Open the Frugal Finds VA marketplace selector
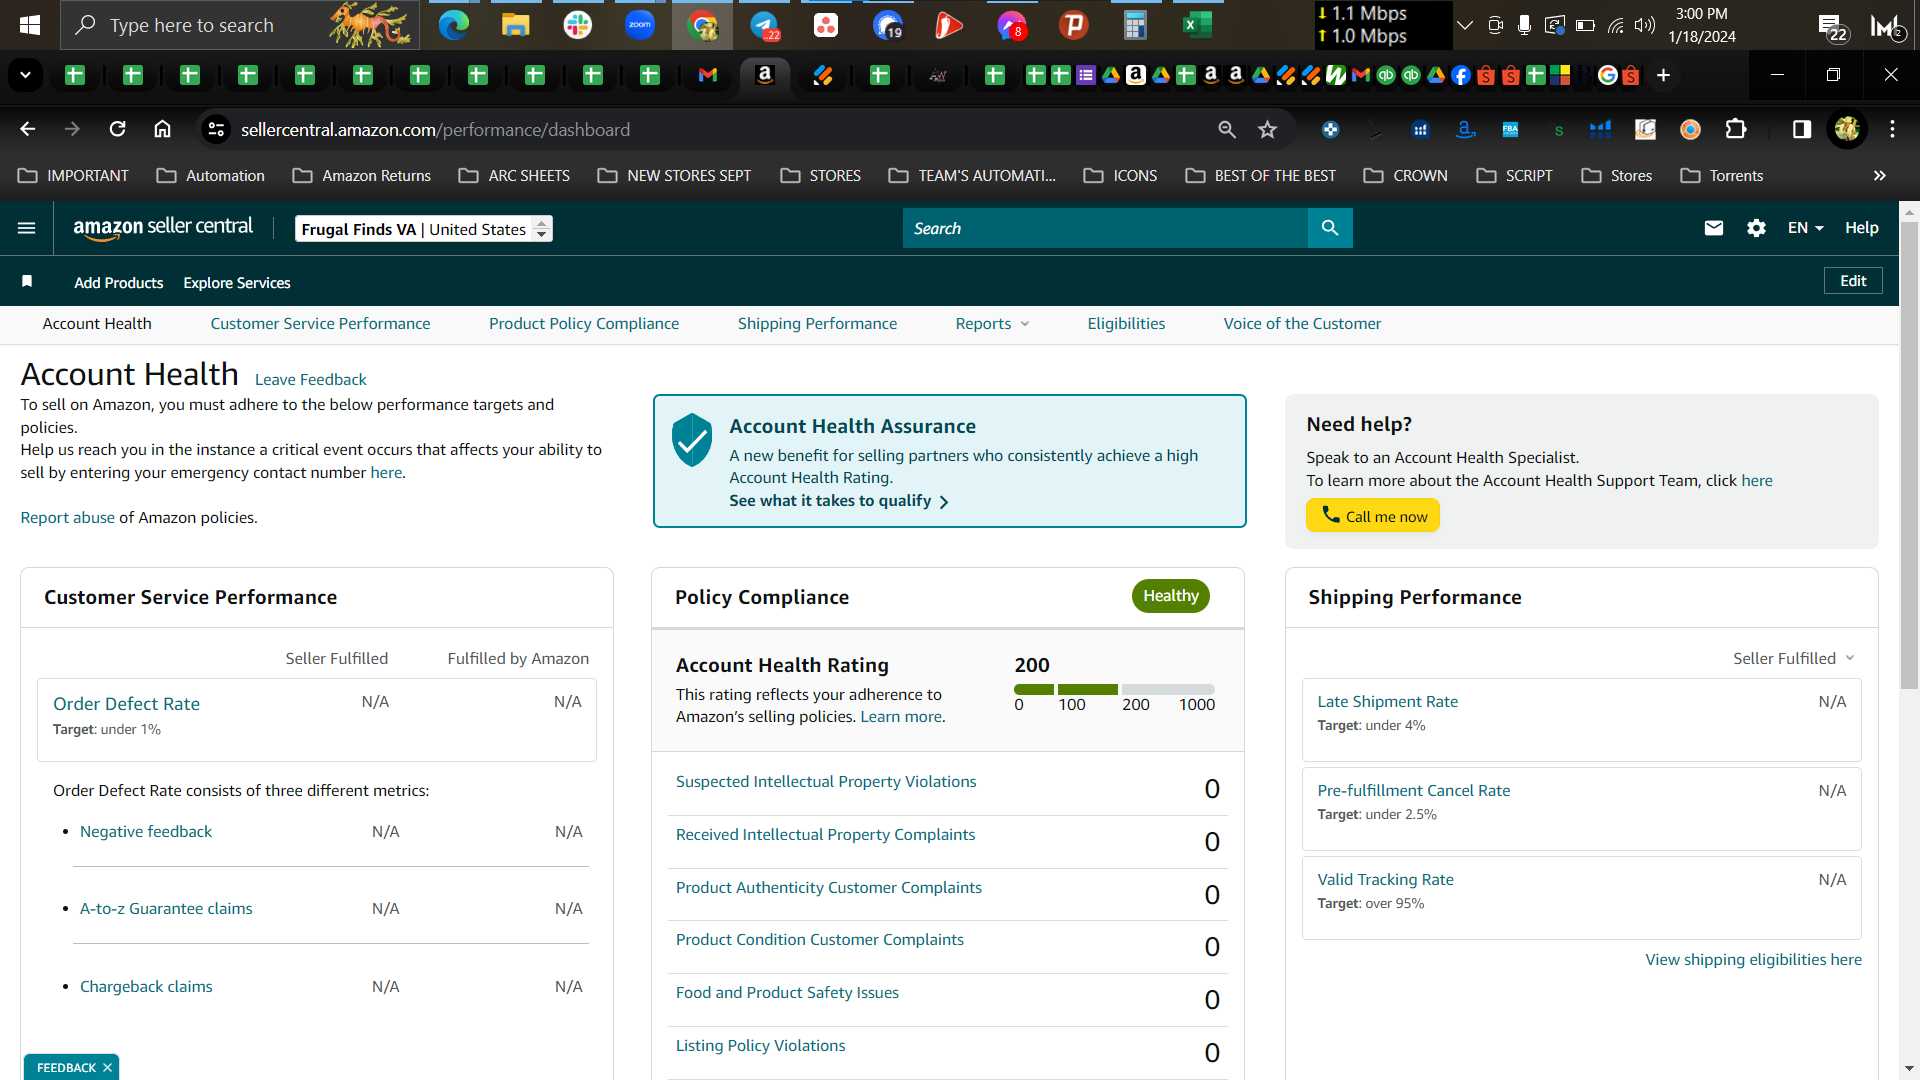 point(424,229)
